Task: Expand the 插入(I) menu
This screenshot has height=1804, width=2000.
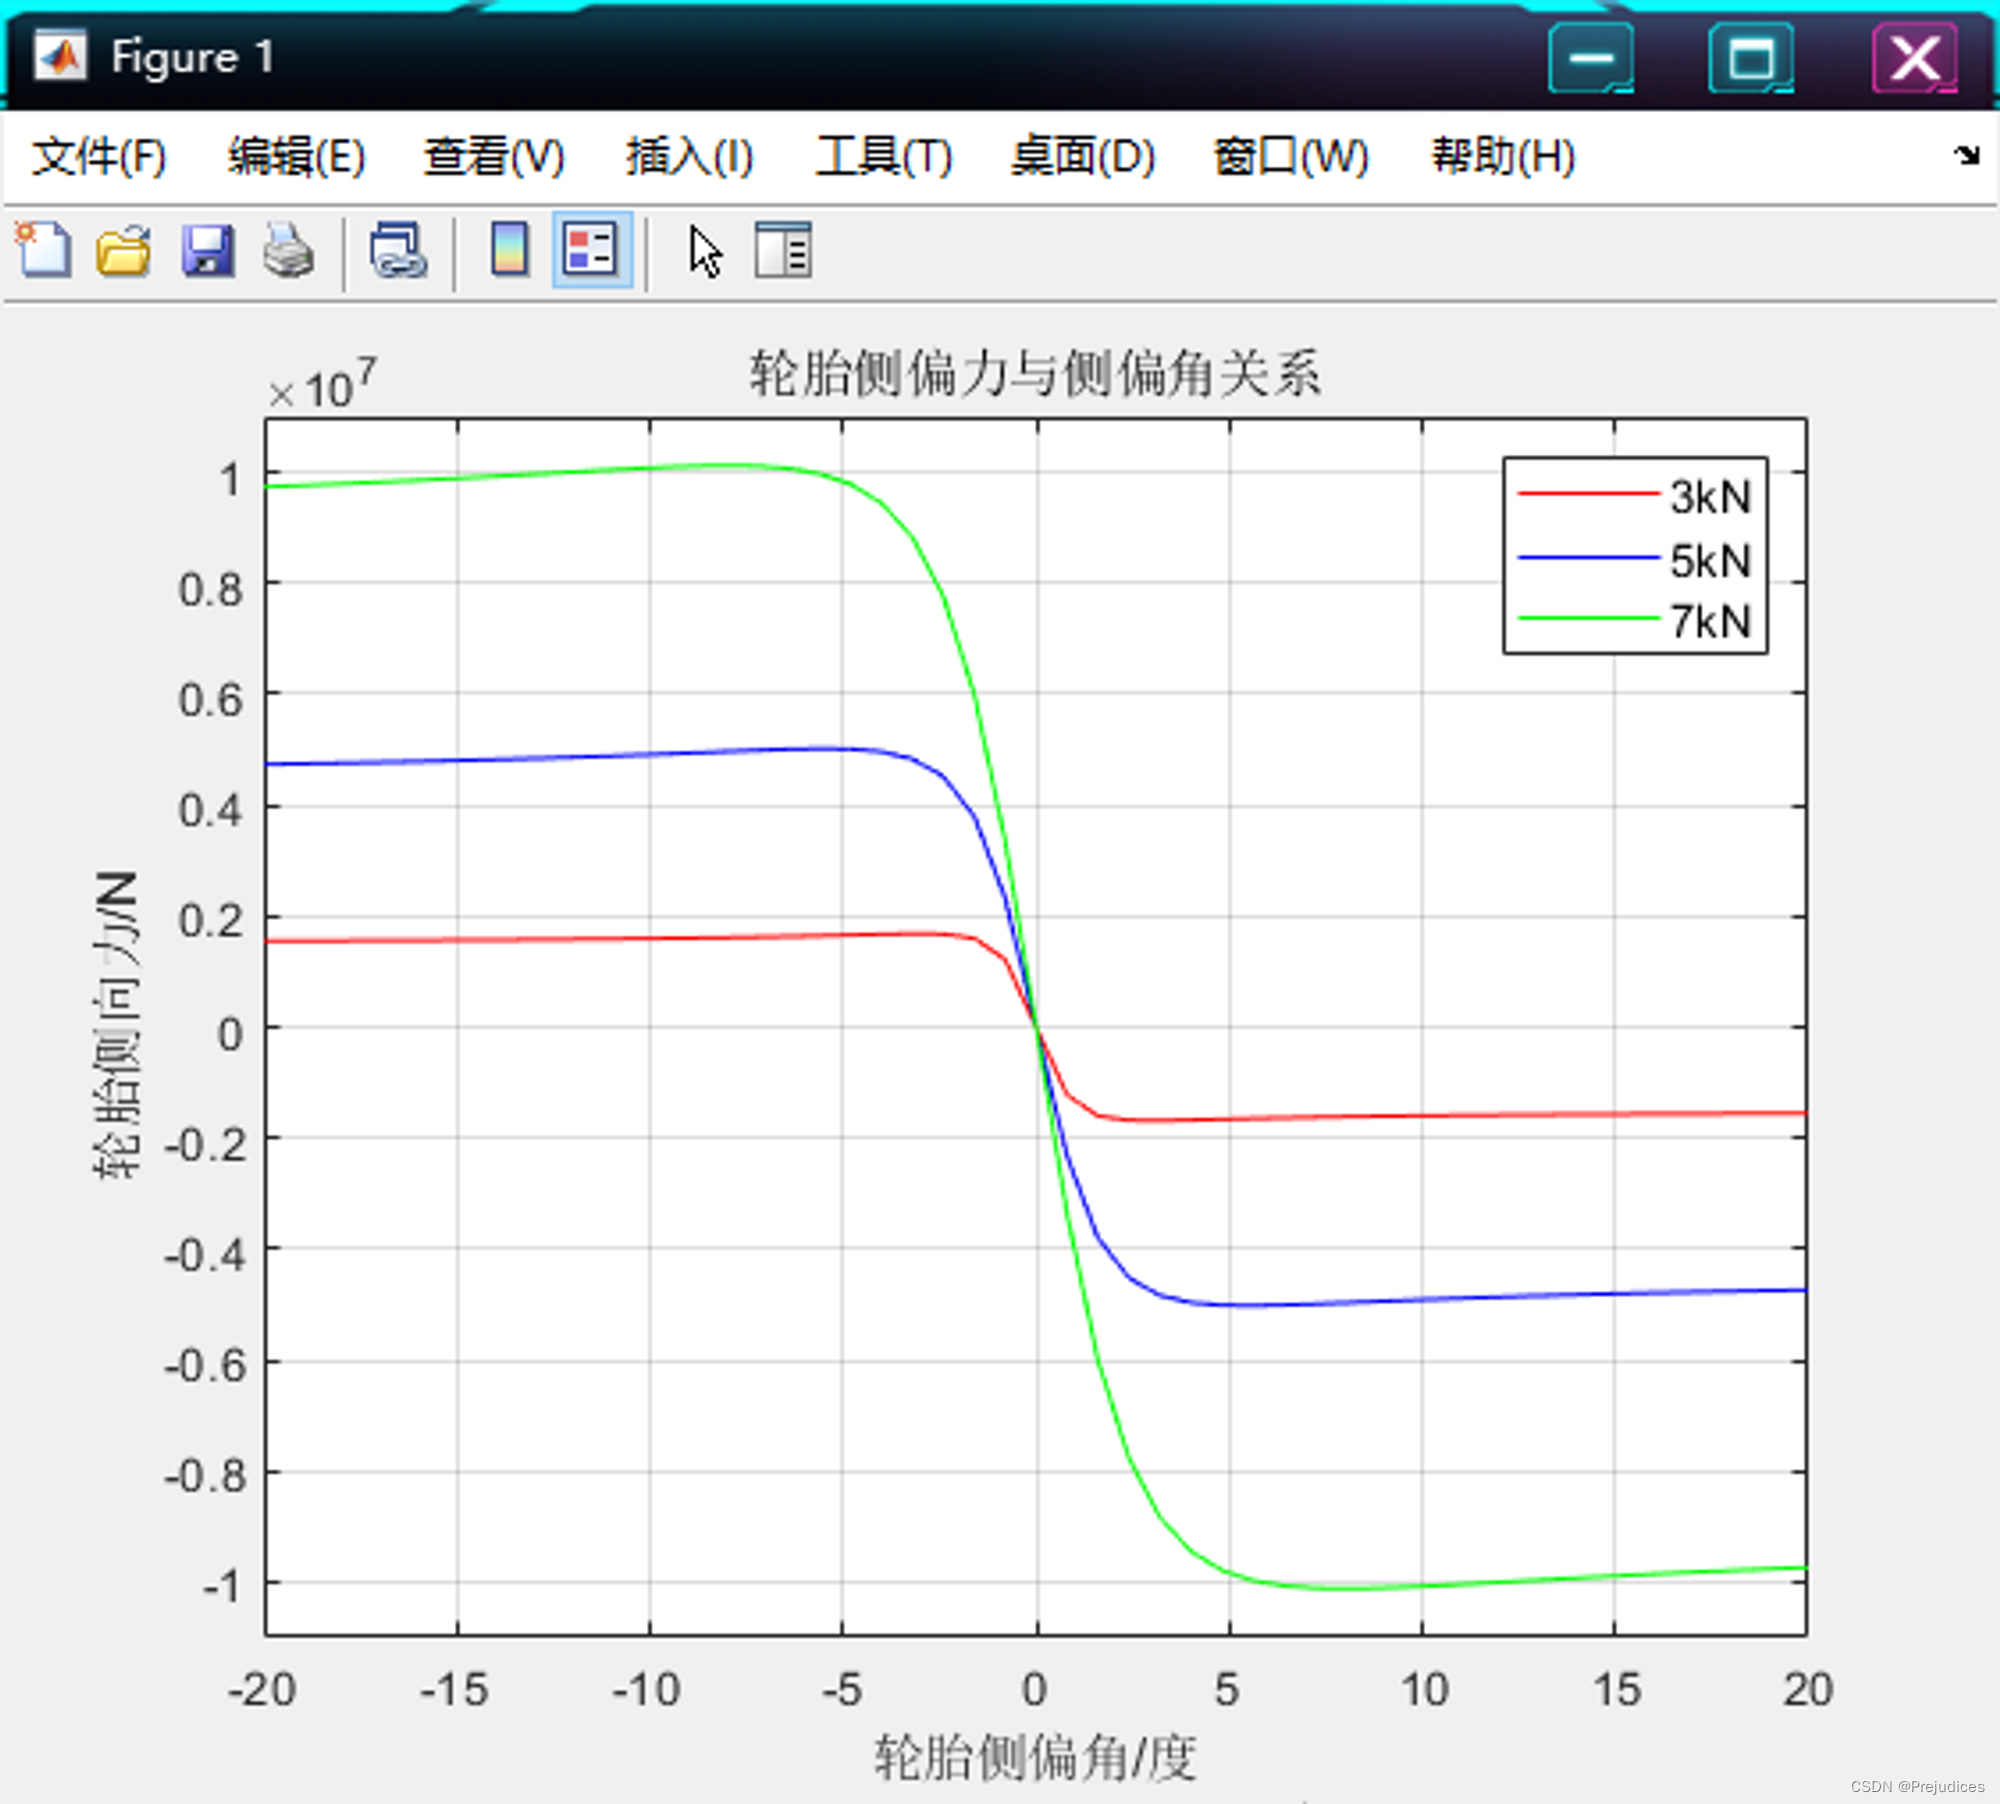Action: [x=689, y=157]
